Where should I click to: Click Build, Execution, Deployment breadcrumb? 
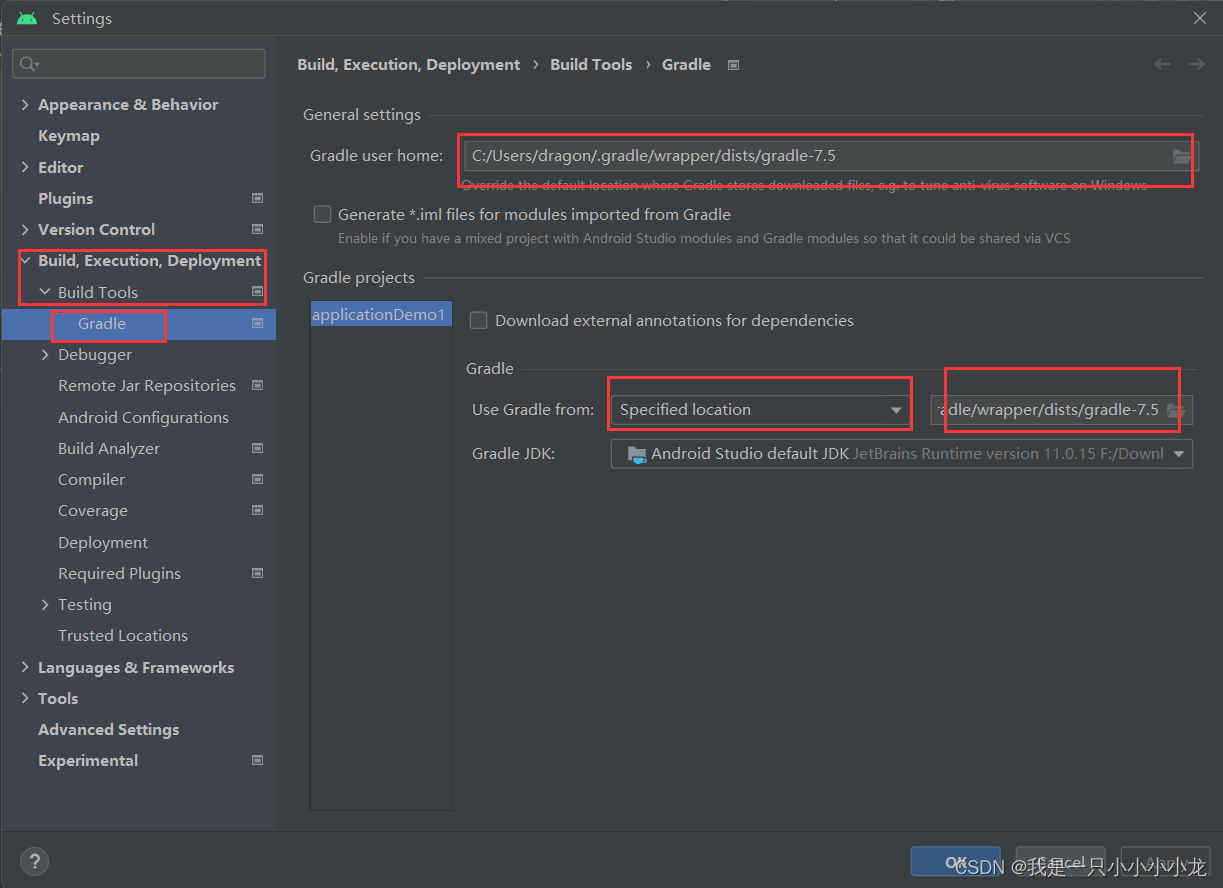tap(409, 64)
